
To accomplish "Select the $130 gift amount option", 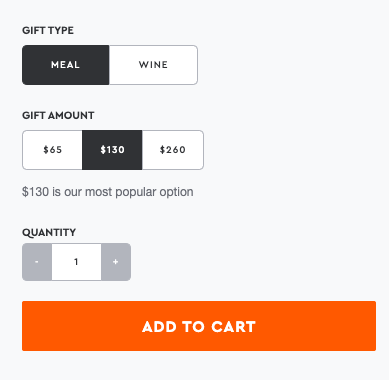I will (112, 150).
